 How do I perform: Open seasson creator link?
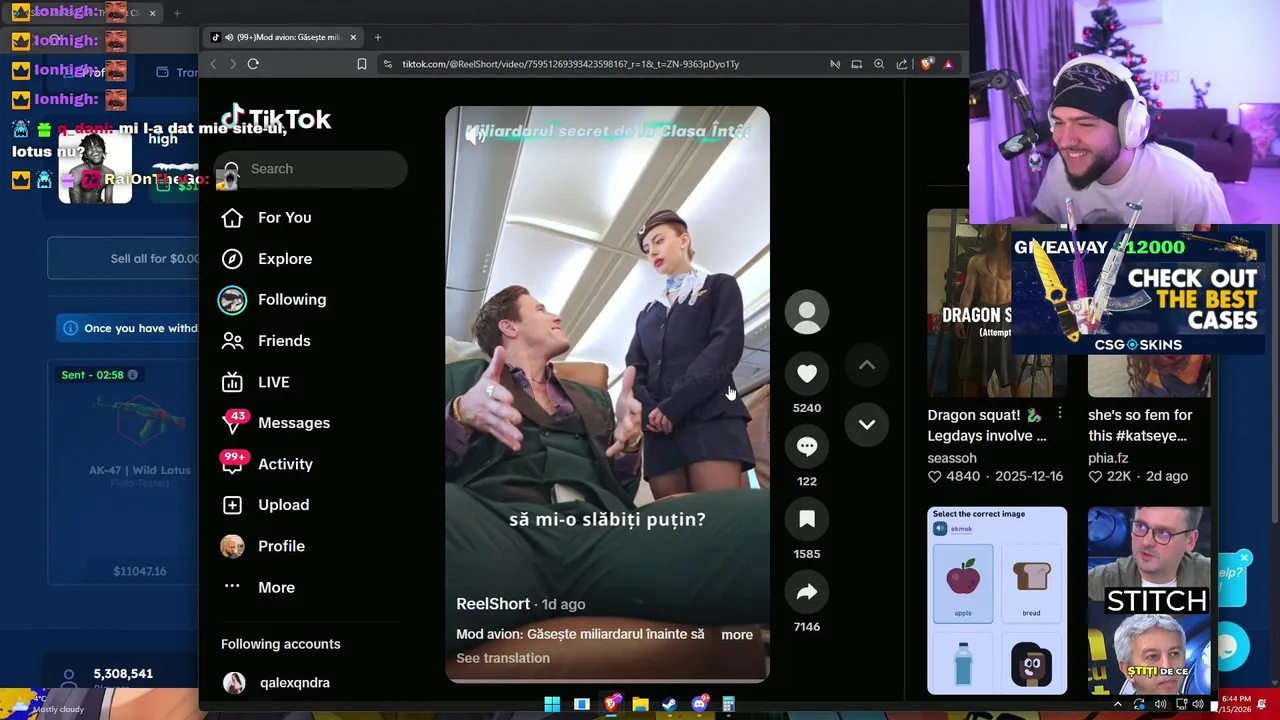coord(952,458)
